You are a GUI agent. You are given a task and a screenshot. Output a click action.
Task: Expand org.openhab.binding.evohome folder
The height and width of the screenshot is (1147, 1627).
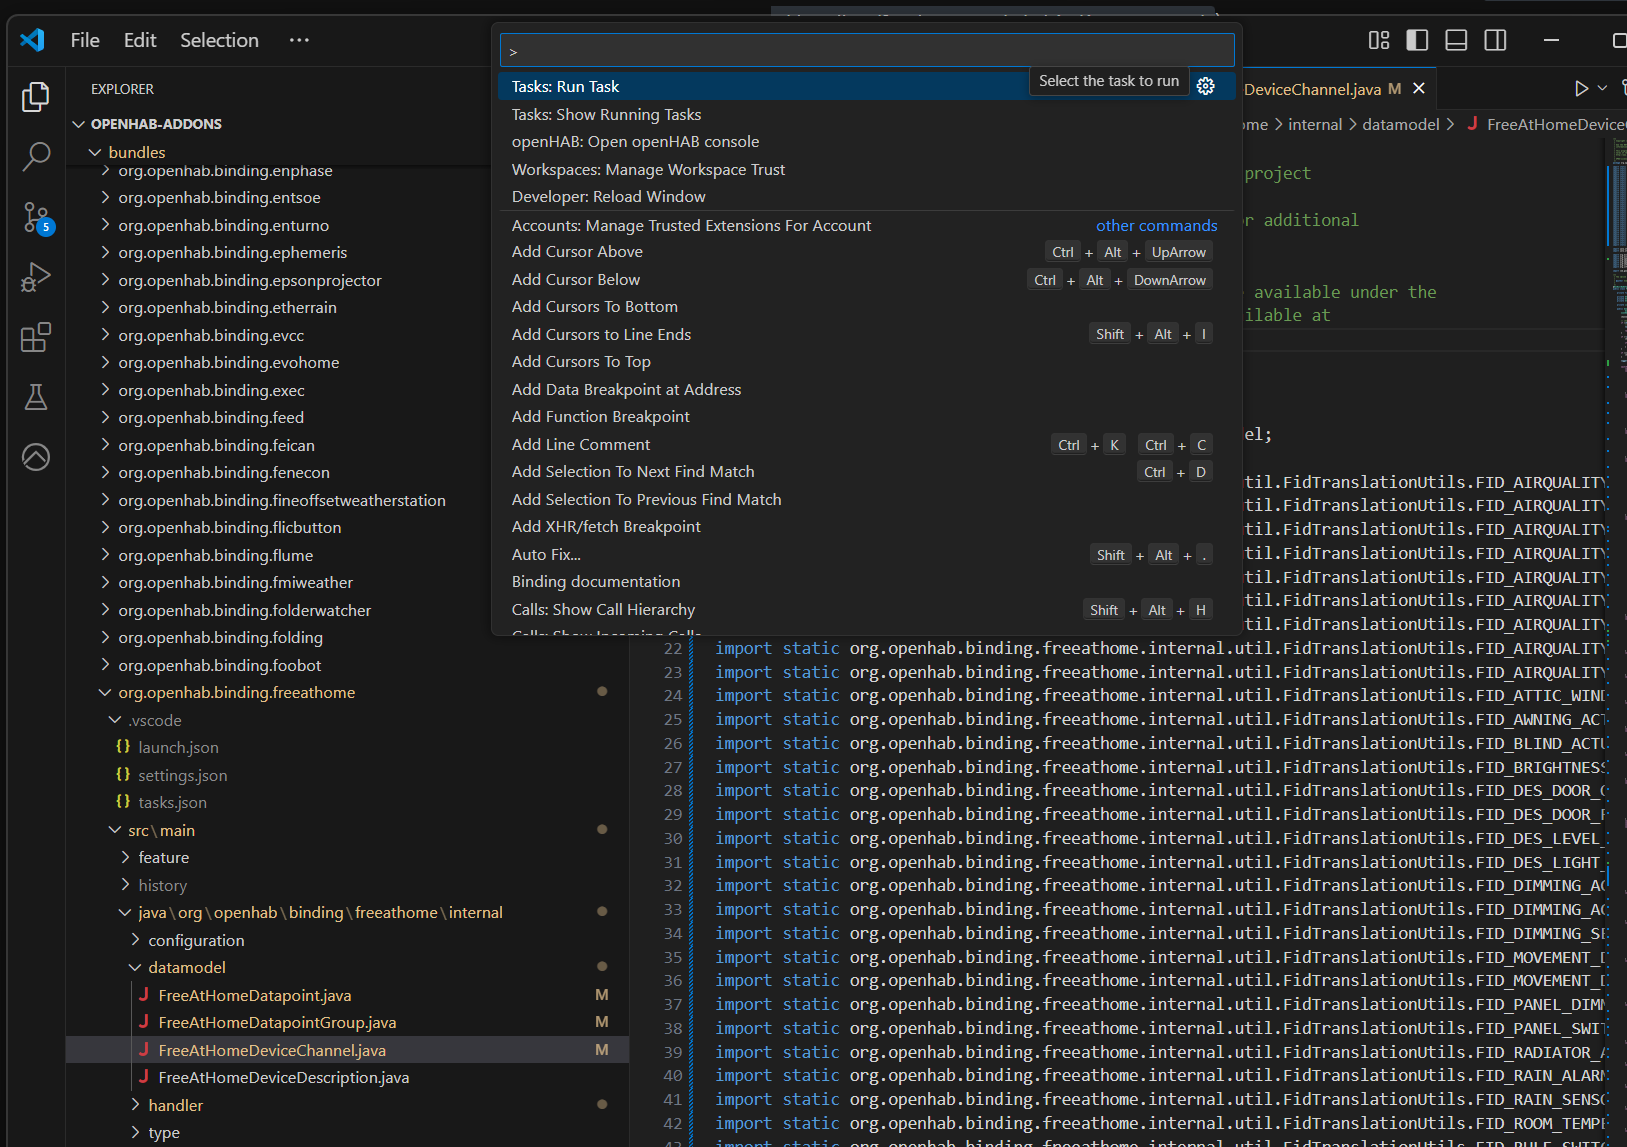[229, 362]
